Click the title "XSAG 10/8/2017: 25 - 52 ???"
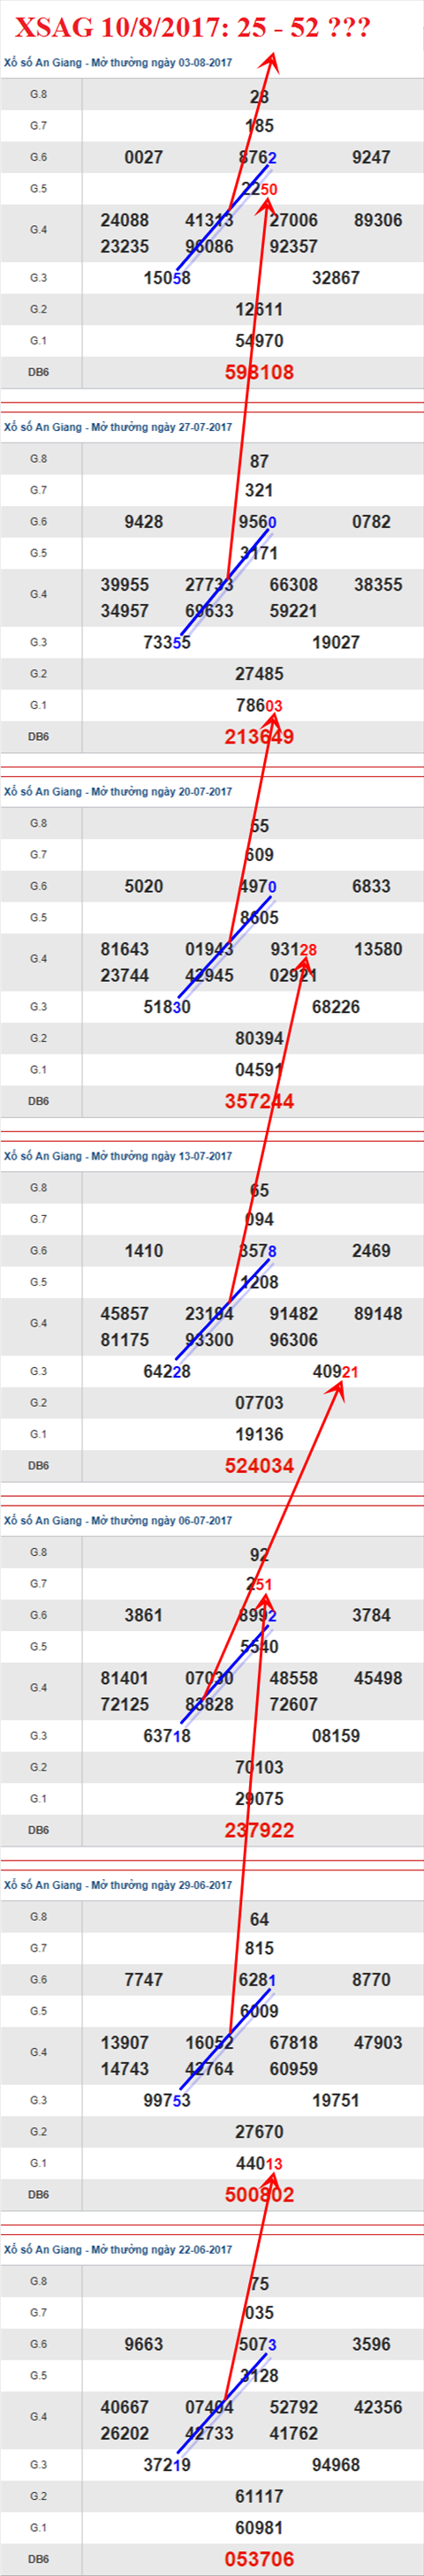 (192, 27)
